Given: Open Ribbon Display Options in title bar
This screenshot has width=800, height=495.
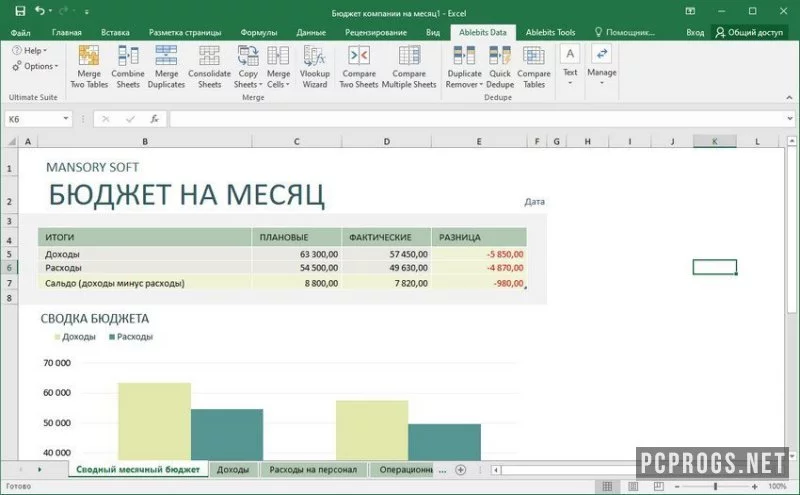Looking at the screenshot, I should click(690, 11).
